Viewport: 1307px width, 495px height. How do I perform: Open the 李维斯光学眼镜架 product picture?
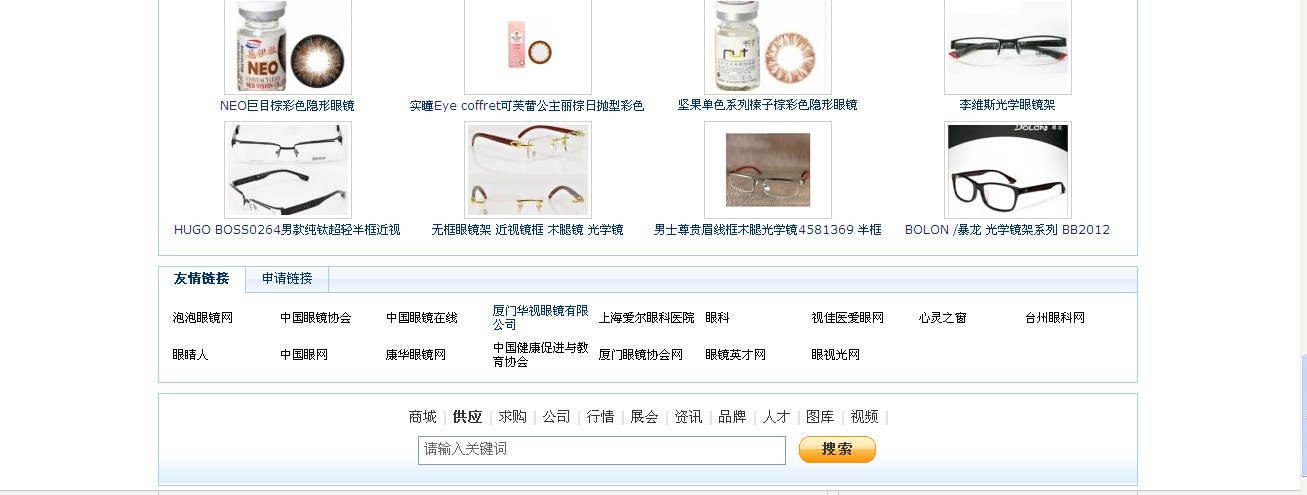pos(1008,46)
